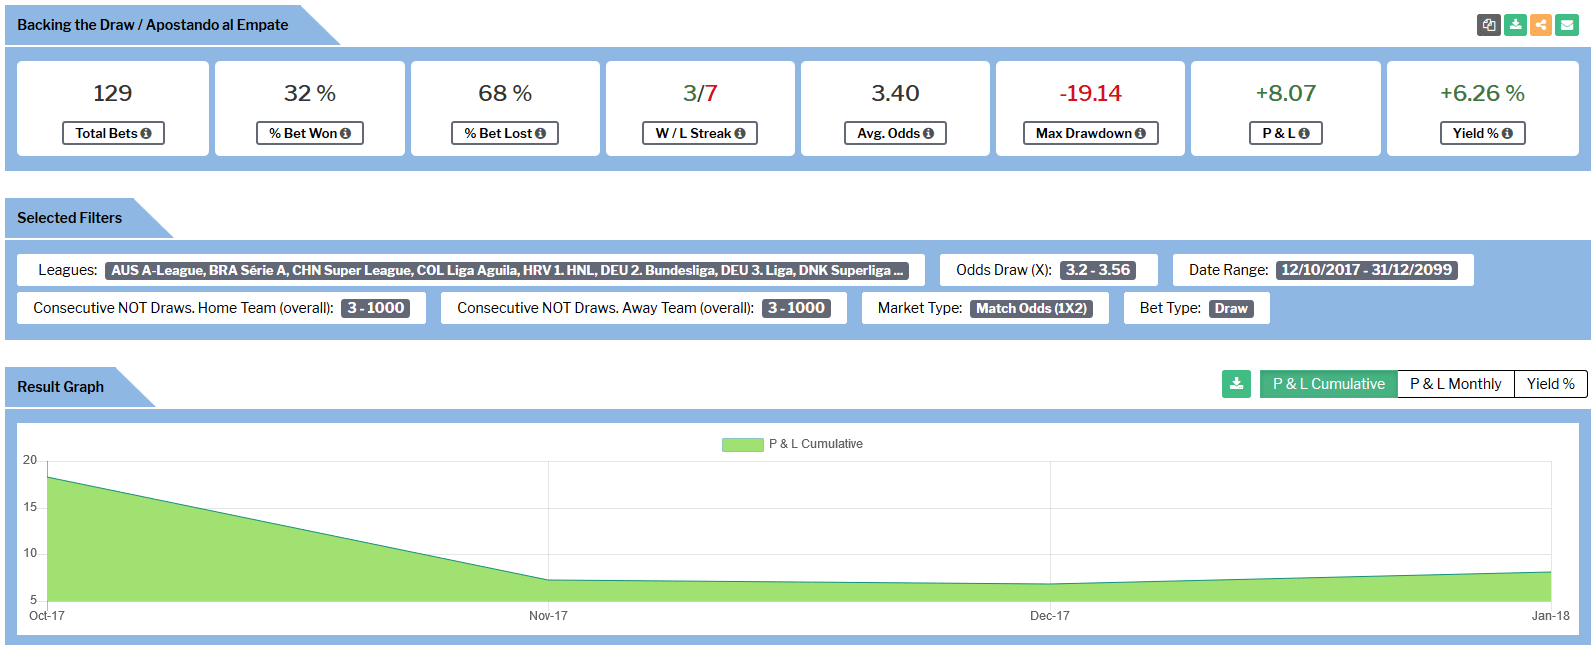
Task: Show the P & L Cumulative graph
Action: point(1328,384)
